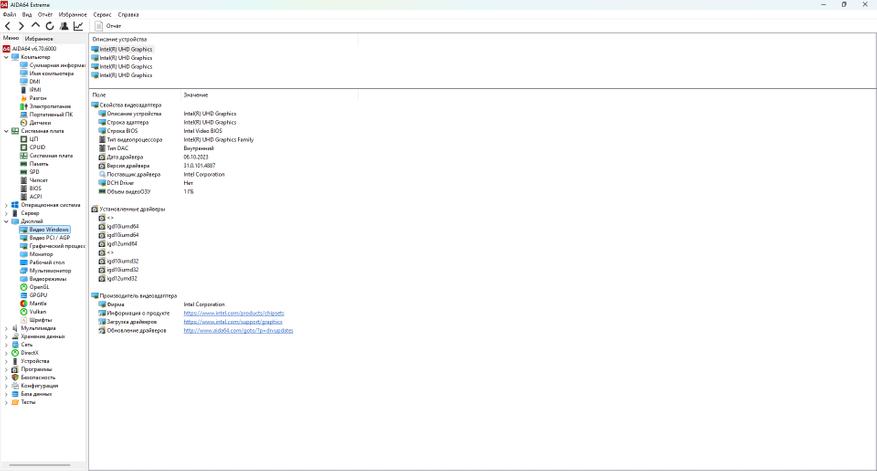Select the AIDA64 v6.70.6000 root item

(30, 49)
